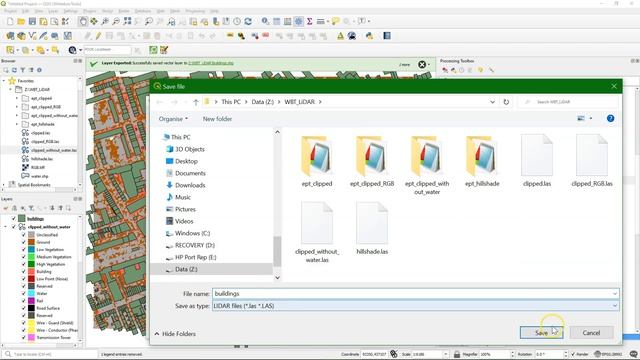Screen dimensions: 640x360
Task: Click the refresh button beside address bar
Action: [506, 102]
